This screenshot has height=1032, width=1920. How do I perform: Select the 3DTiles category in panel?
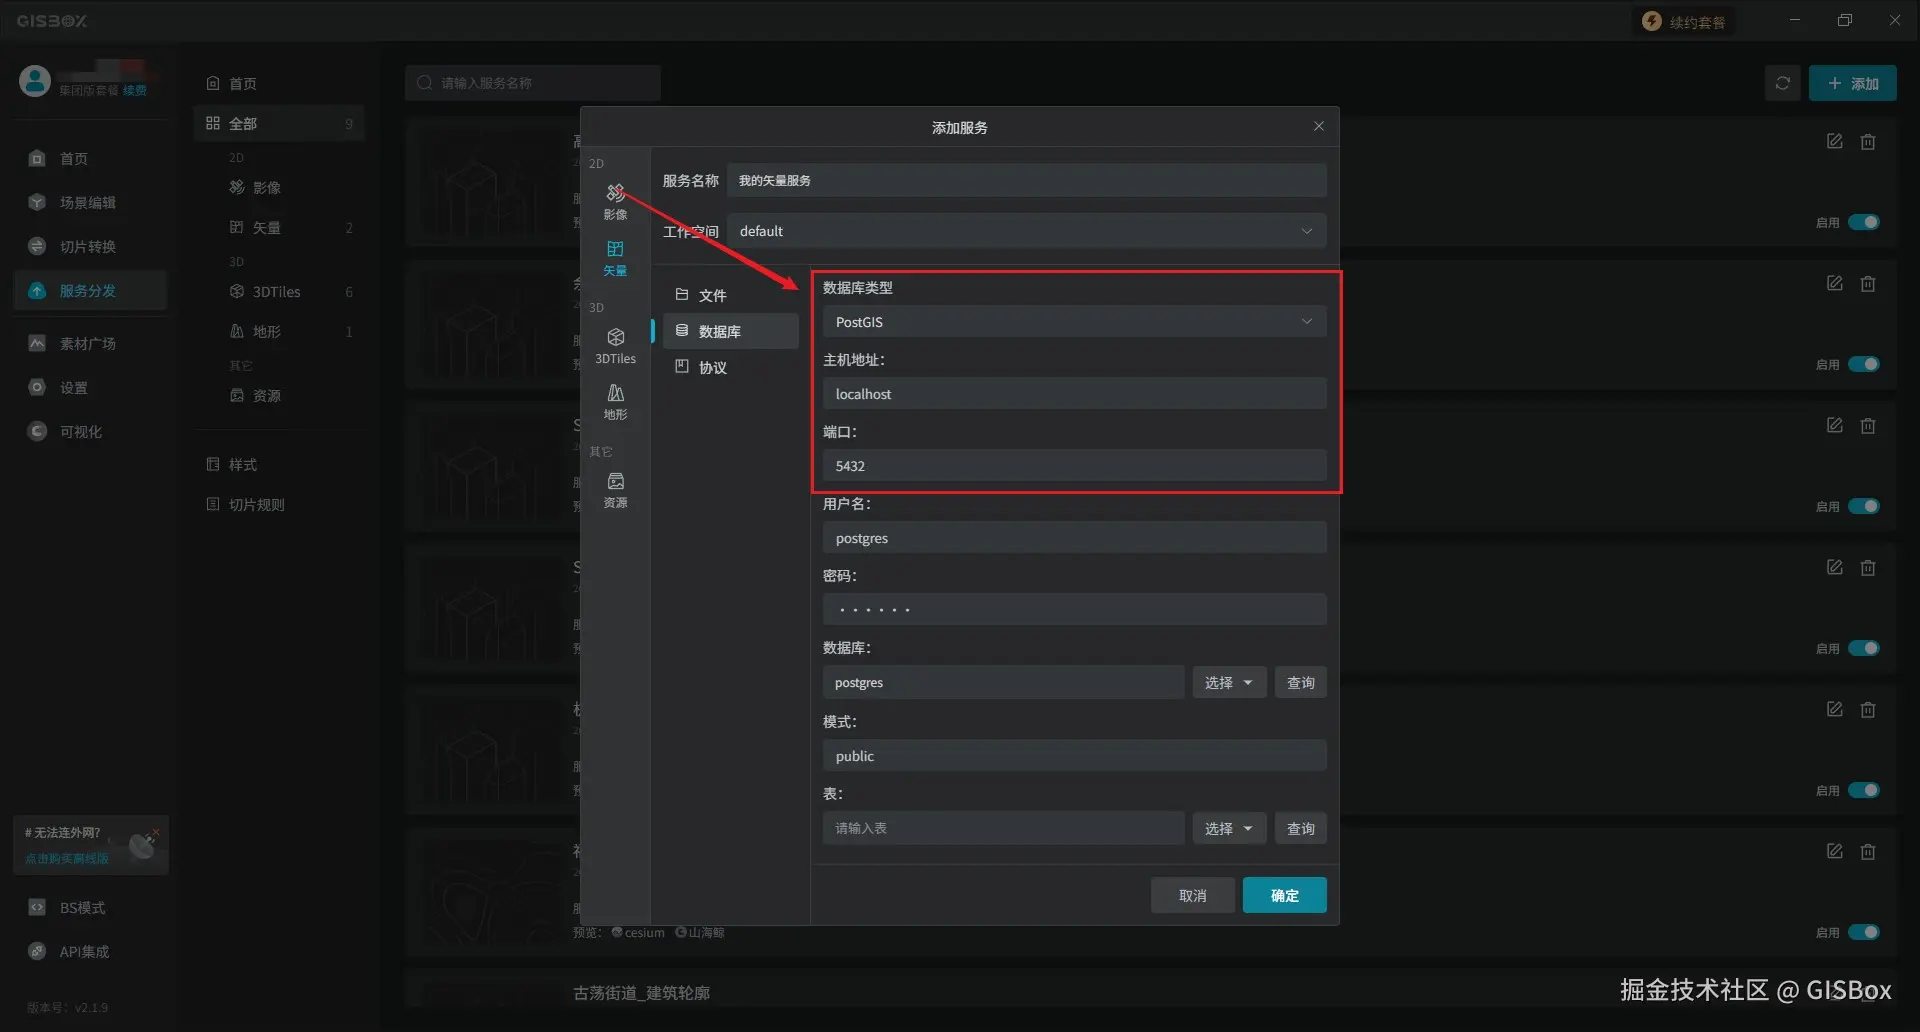pyautogui.click(x=279, y=291)
